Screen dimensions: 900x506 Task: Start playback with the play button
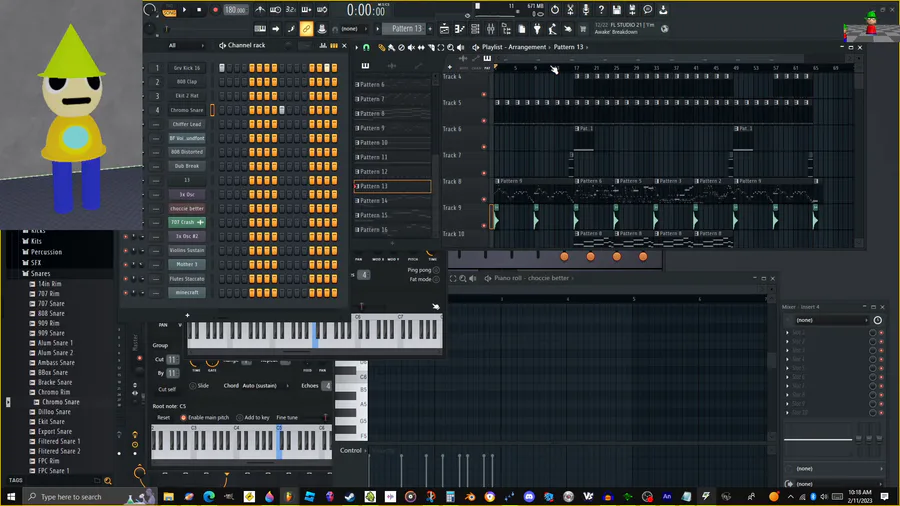coord(184,10)
